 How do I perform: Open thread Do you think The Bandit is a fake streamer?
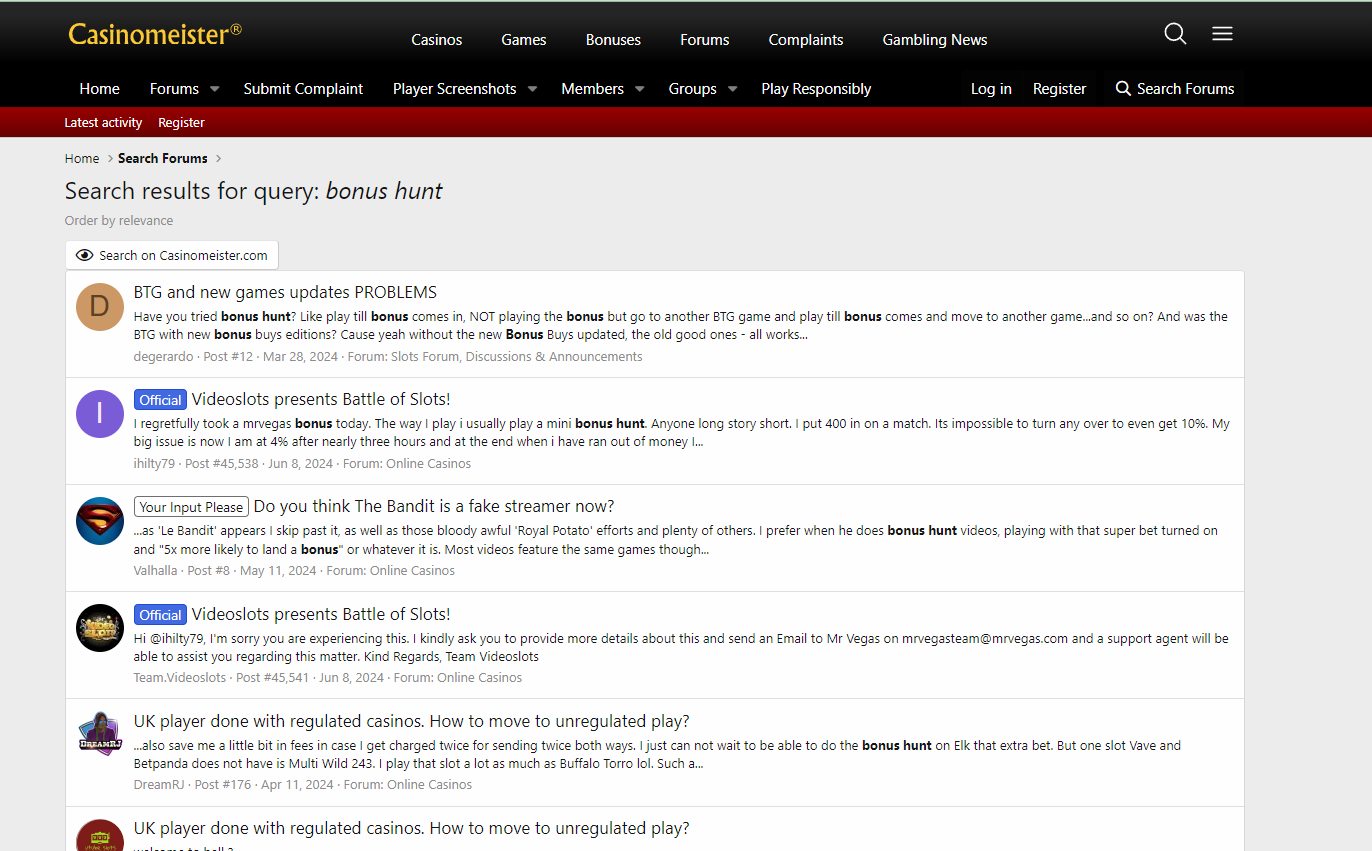click(434, 506)
